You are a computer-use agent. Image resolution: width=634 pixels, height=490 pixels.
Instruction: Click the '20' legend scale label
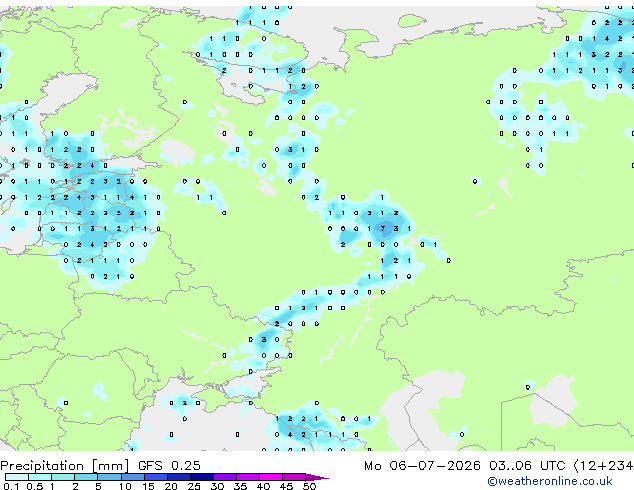pos(171,486)
